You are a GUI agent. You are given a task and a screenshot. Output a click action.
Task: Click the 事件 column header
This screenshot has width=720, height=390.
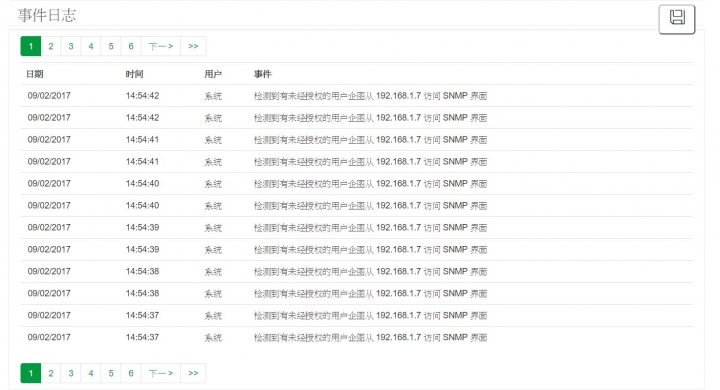coord(263,74)
